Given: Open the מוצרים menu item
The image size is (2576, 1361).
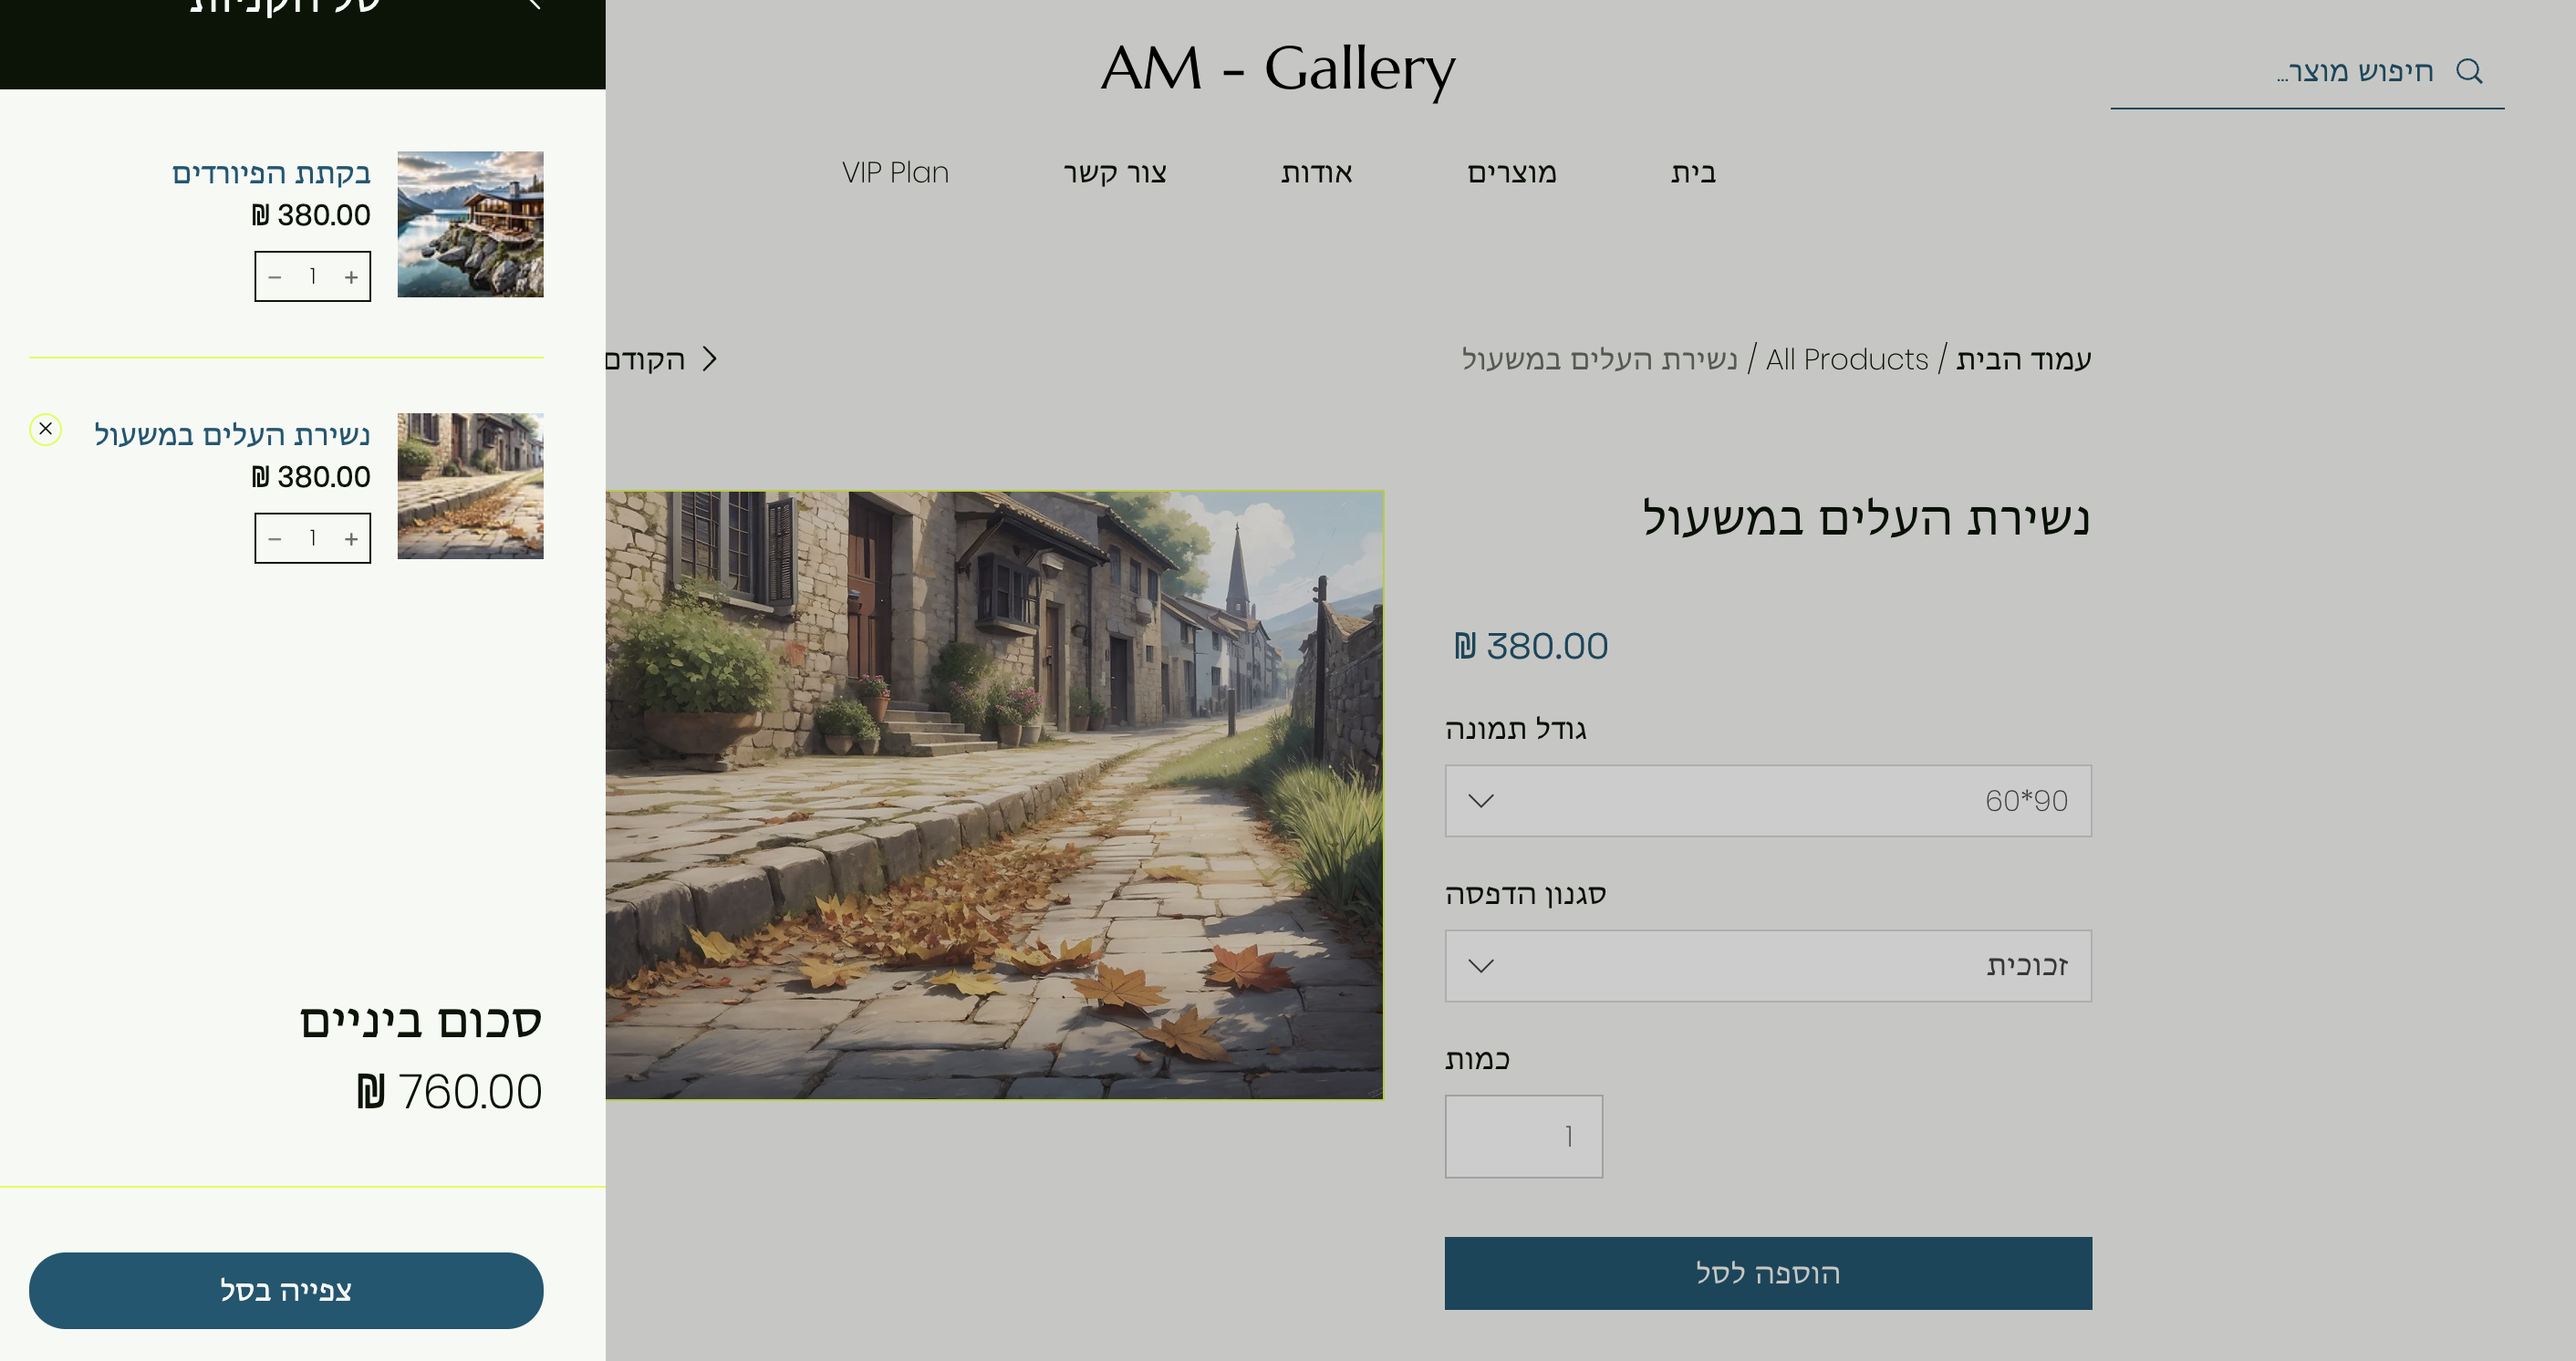Looking at the screenshot, I should pos(1511,173).
